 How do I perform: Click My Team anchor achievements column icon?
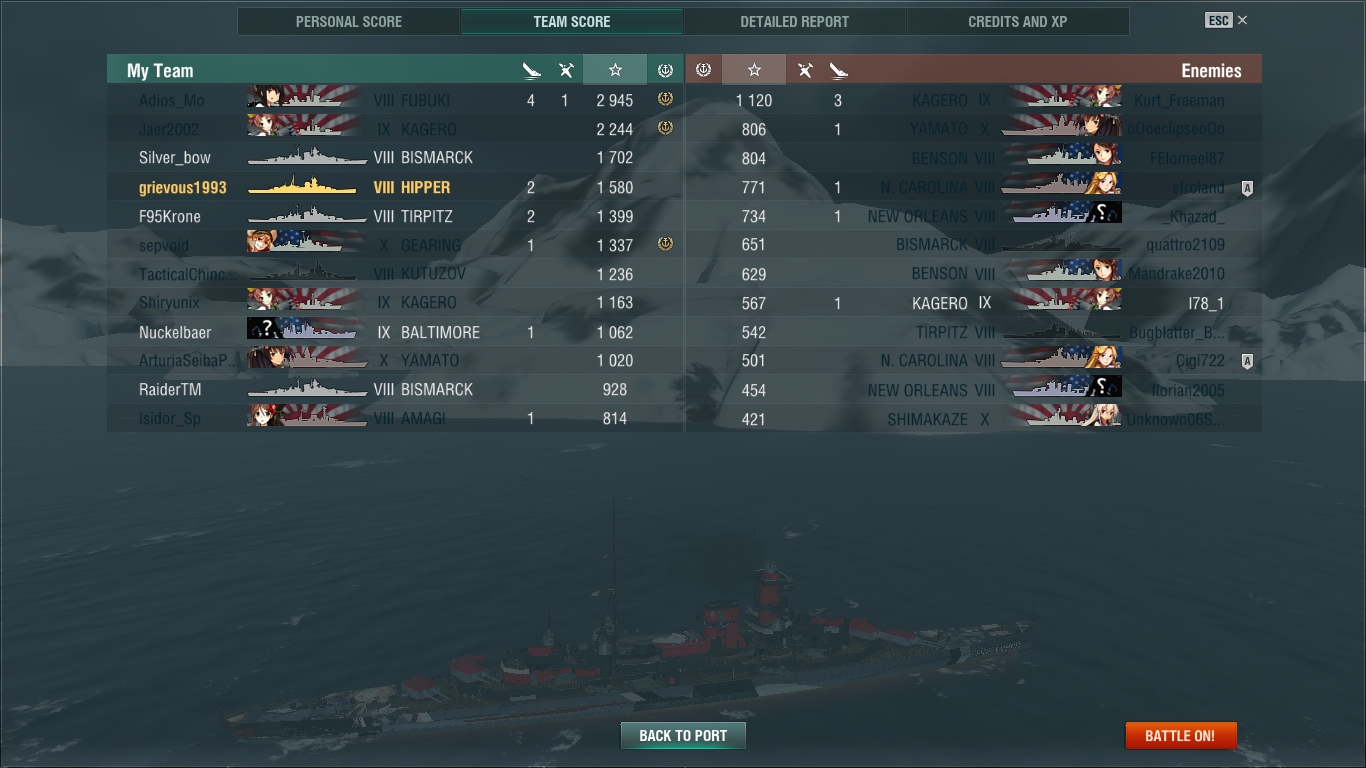click(x=665, y=70)
